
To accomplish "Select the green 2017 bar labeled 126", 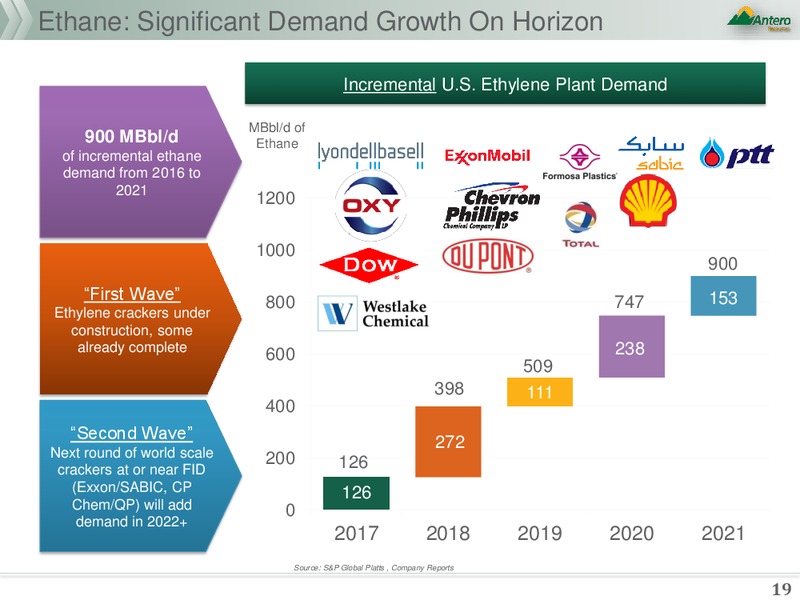I will [x=356, y=493].
